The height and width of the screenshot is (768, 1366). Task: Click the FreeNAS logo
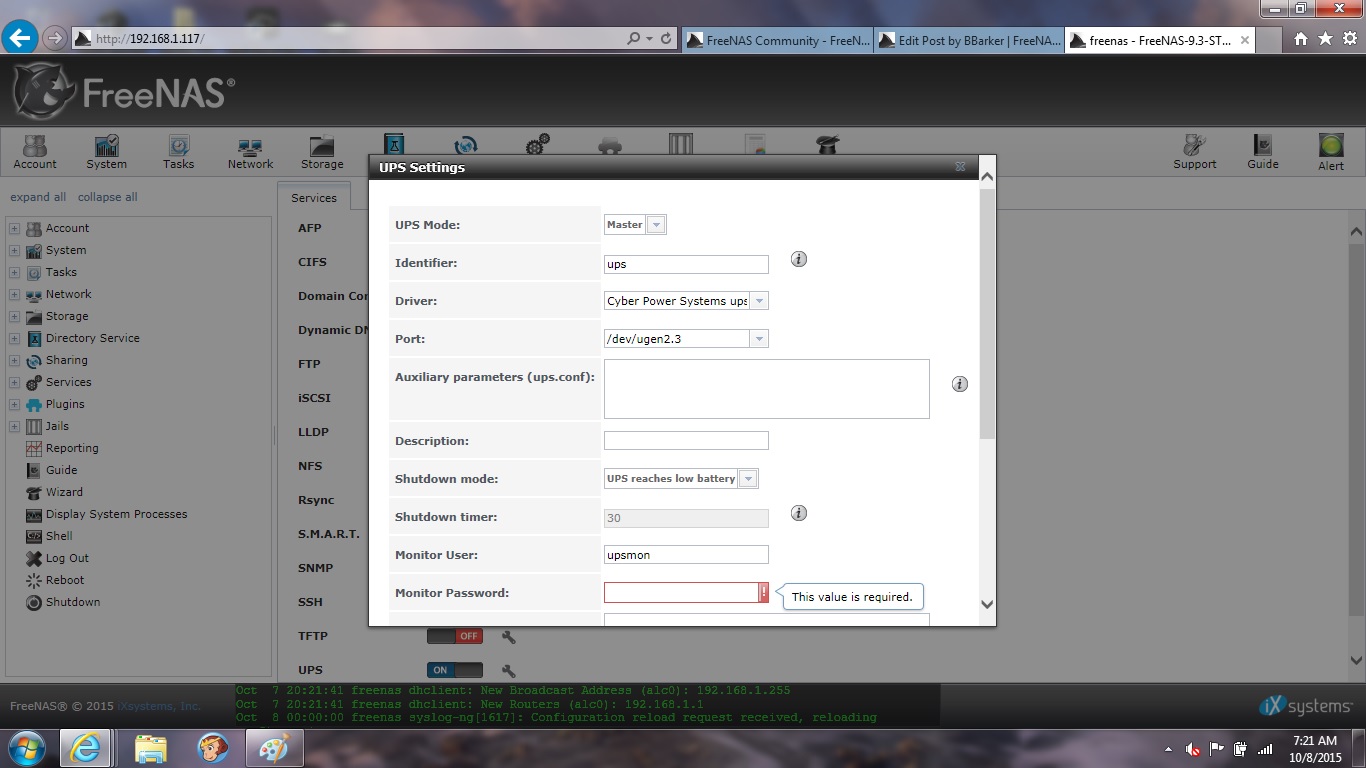click(x=124, y=92)
